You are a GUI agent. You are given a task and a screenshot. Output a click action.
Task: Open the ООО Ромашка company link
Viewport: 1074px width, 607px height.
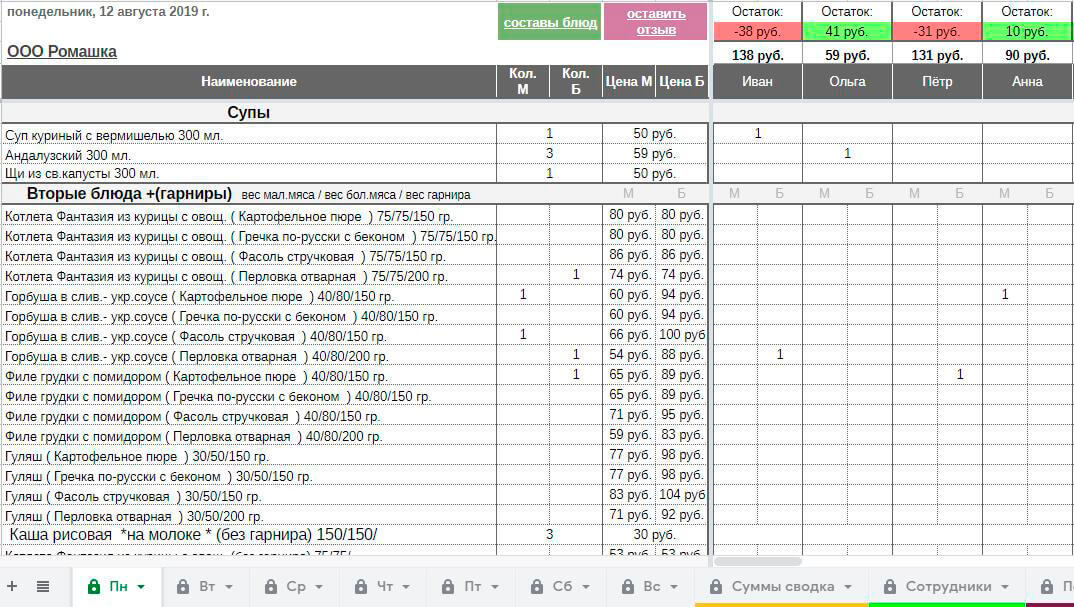(x=62, y=52)
